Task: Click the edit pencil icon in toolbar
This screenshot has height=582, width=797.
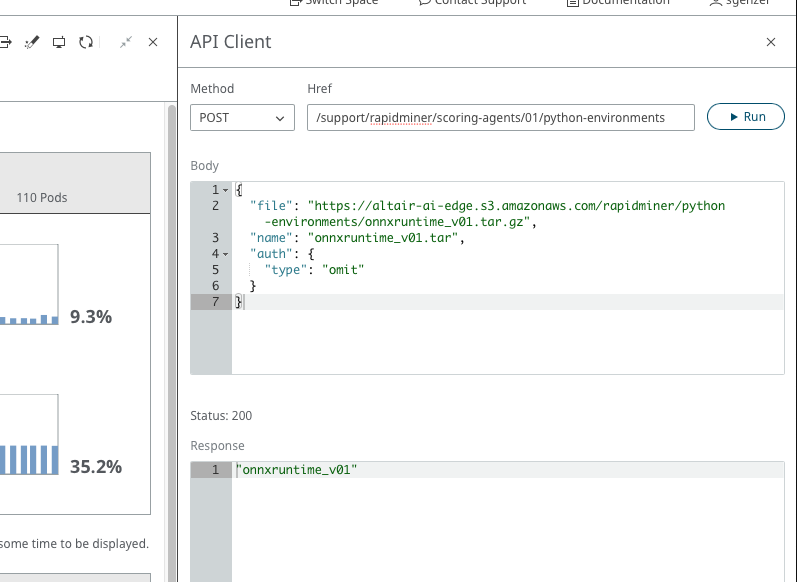Action: pyautogui.click(x=31, y=42)
